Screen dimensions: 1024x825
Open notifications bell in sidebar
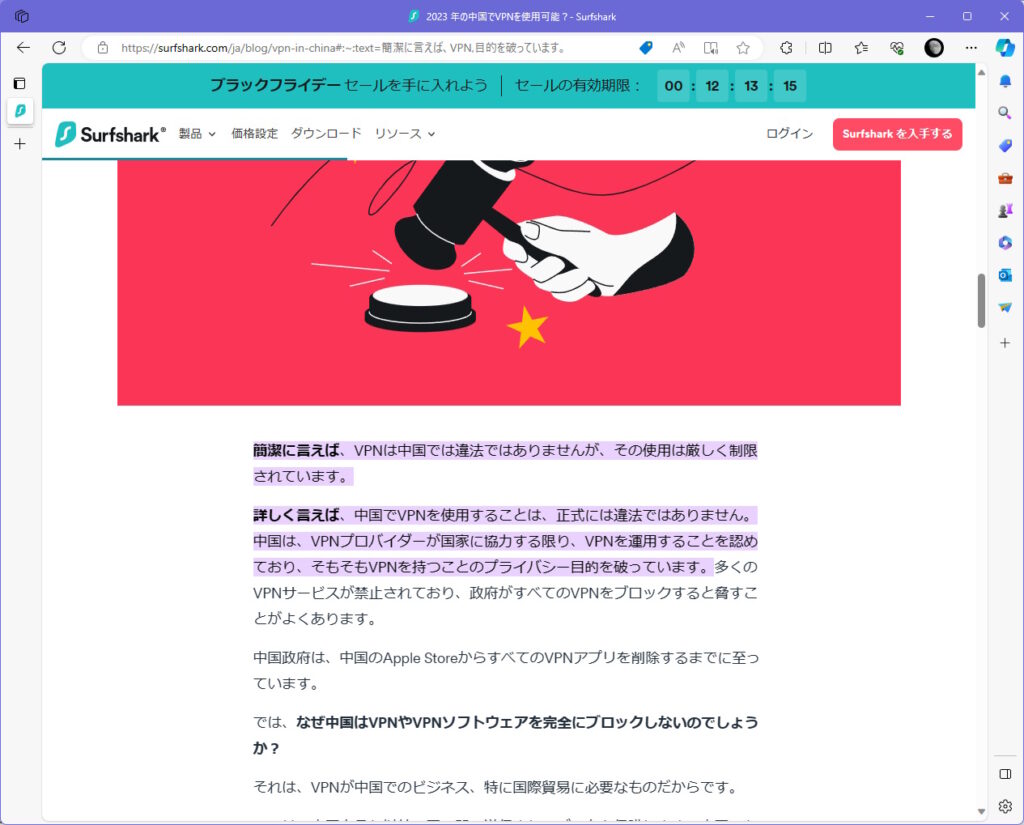click(x=1005, y=81)
